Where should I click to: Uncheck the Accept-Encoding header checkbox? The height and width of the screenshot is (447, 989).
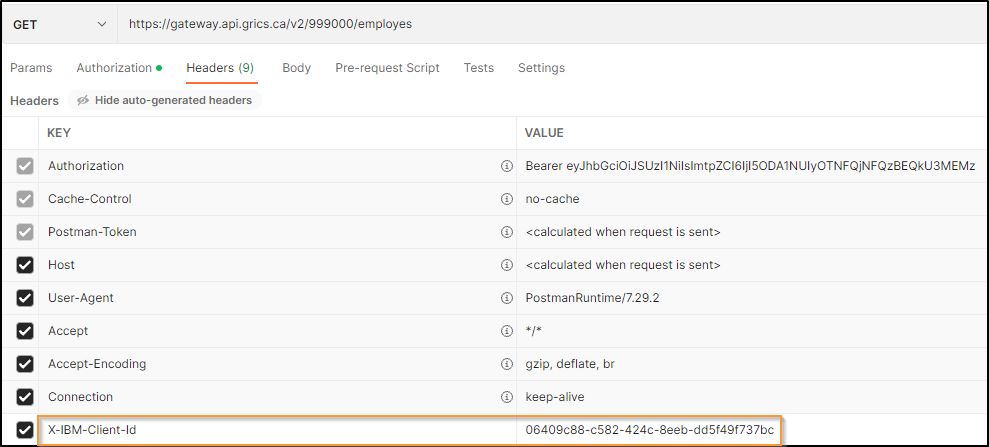(24, 364)
